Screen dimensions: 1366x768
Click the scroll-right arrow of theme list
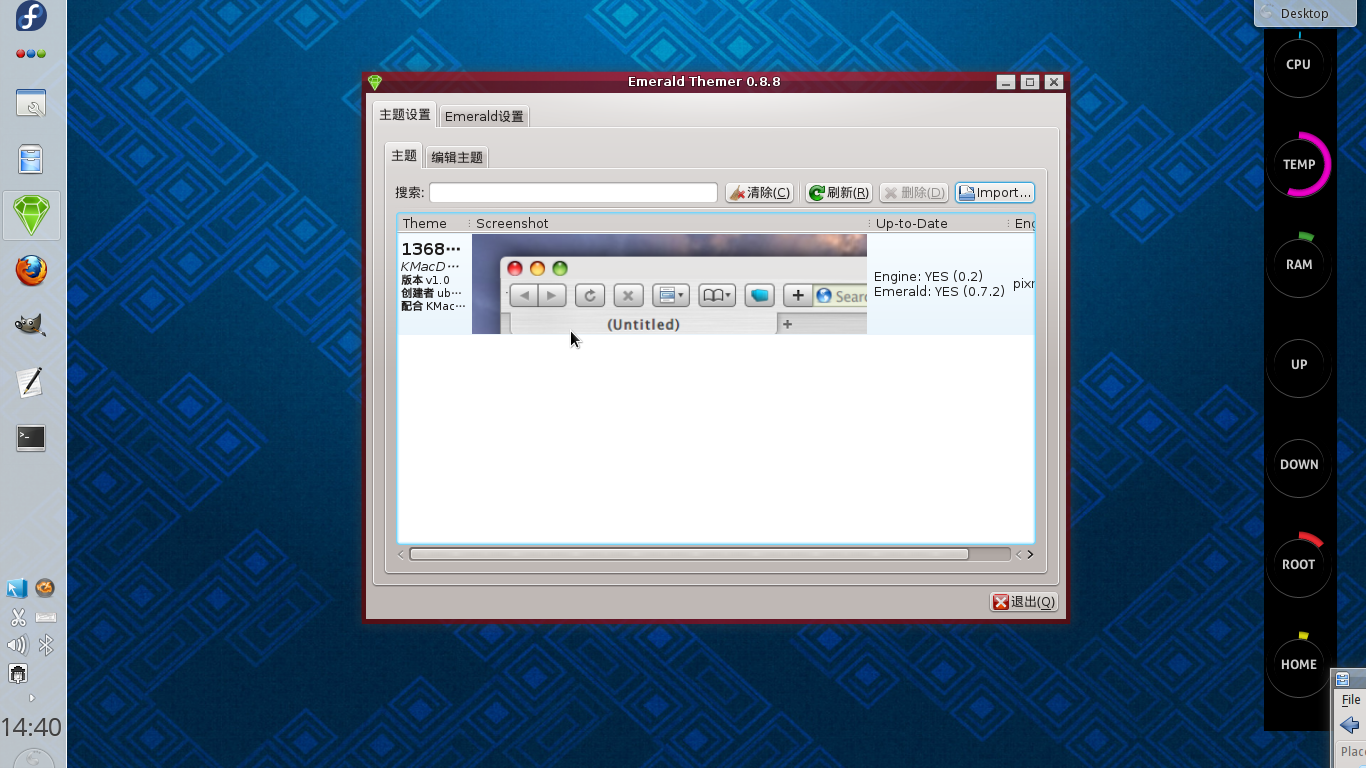point(1030,554)
